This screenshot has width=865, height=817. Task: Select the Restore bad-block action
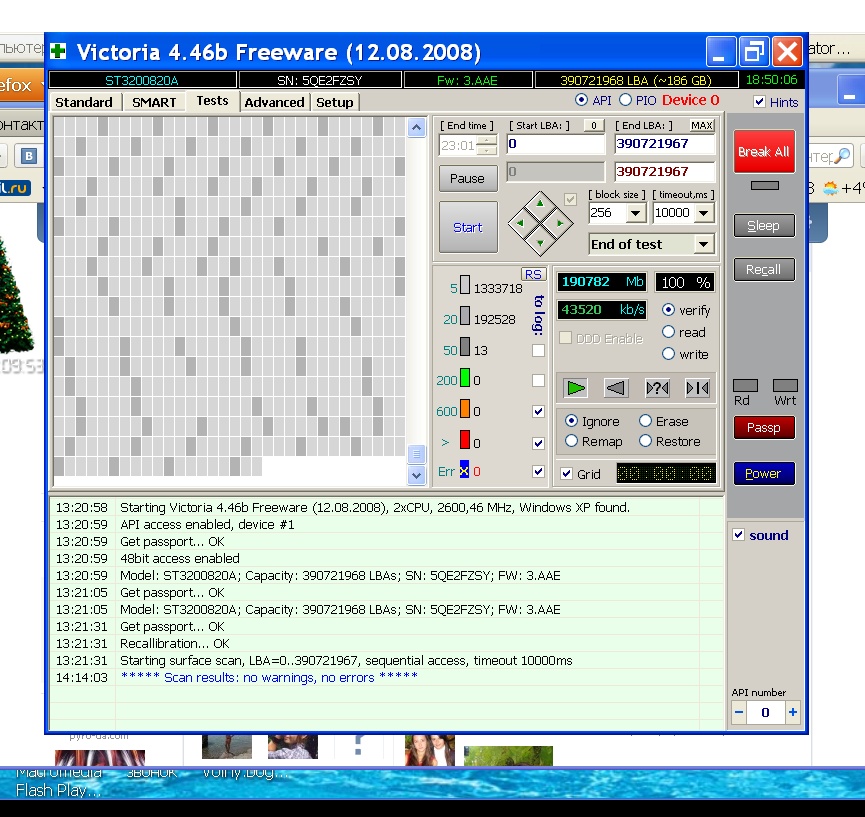645,441
